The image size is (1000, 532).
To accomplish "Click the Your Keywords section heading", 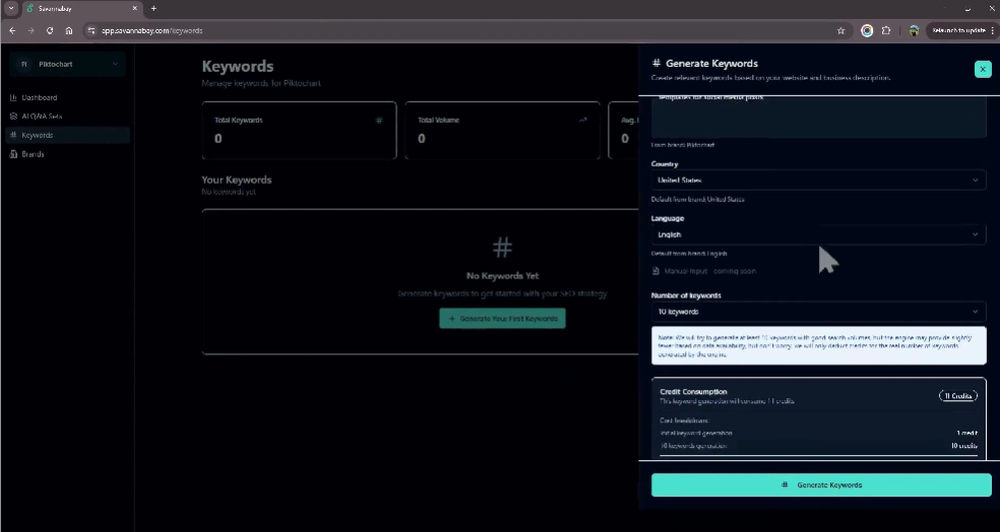I will click(237, 180).
